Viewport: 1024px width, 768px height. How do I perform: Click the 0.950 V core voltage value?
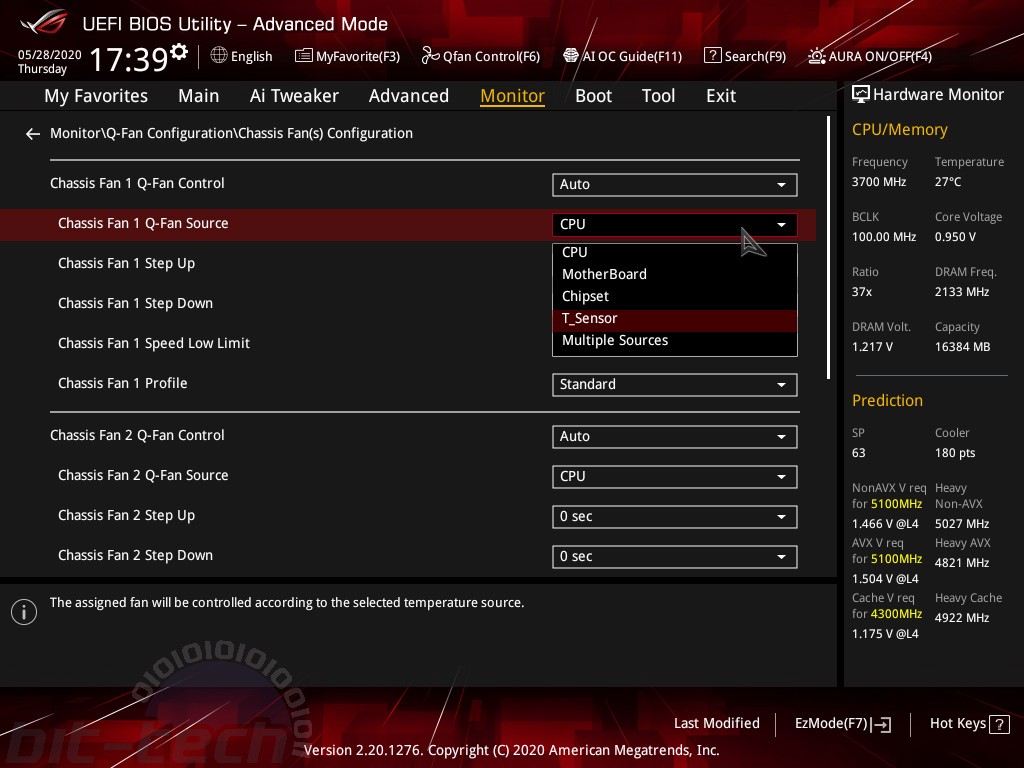pyautogui.click(x=955, y=237)
